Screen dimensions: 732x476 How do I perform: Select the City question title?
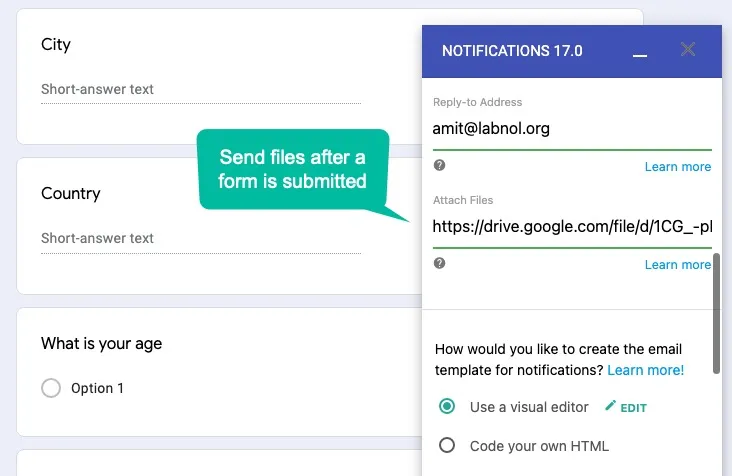[x=56, y=45]
